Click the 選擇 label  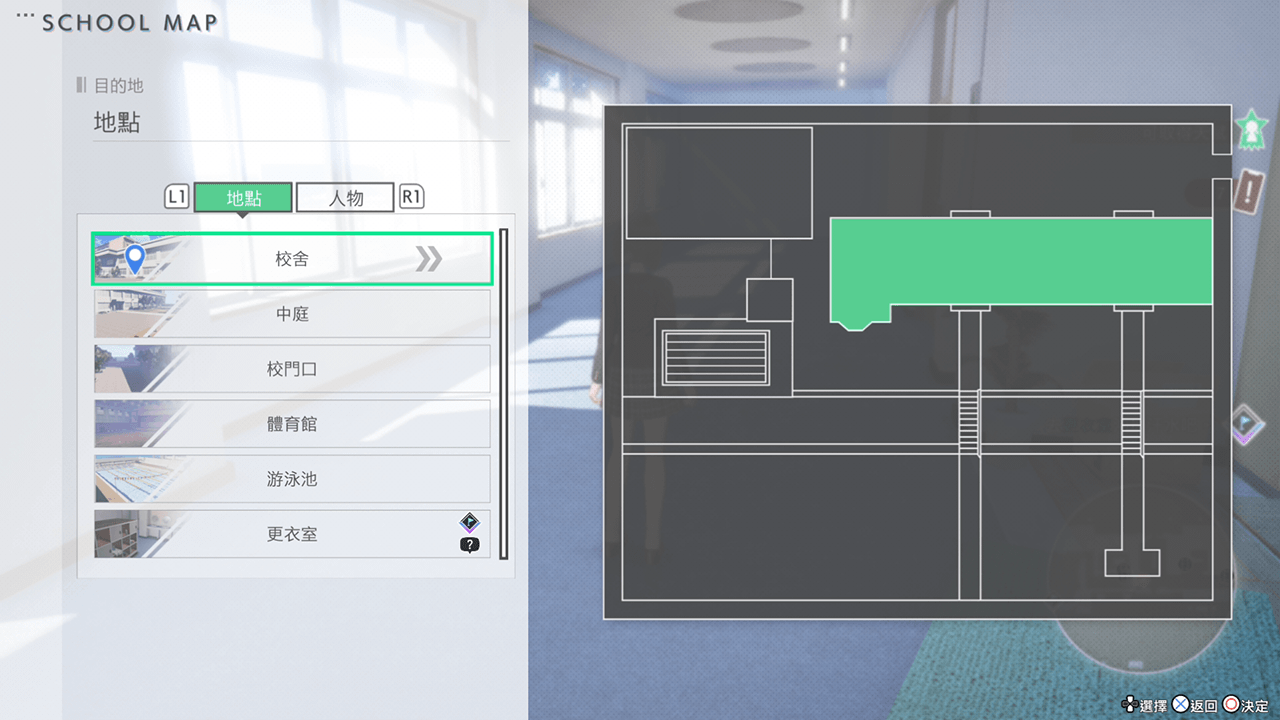1153,706
